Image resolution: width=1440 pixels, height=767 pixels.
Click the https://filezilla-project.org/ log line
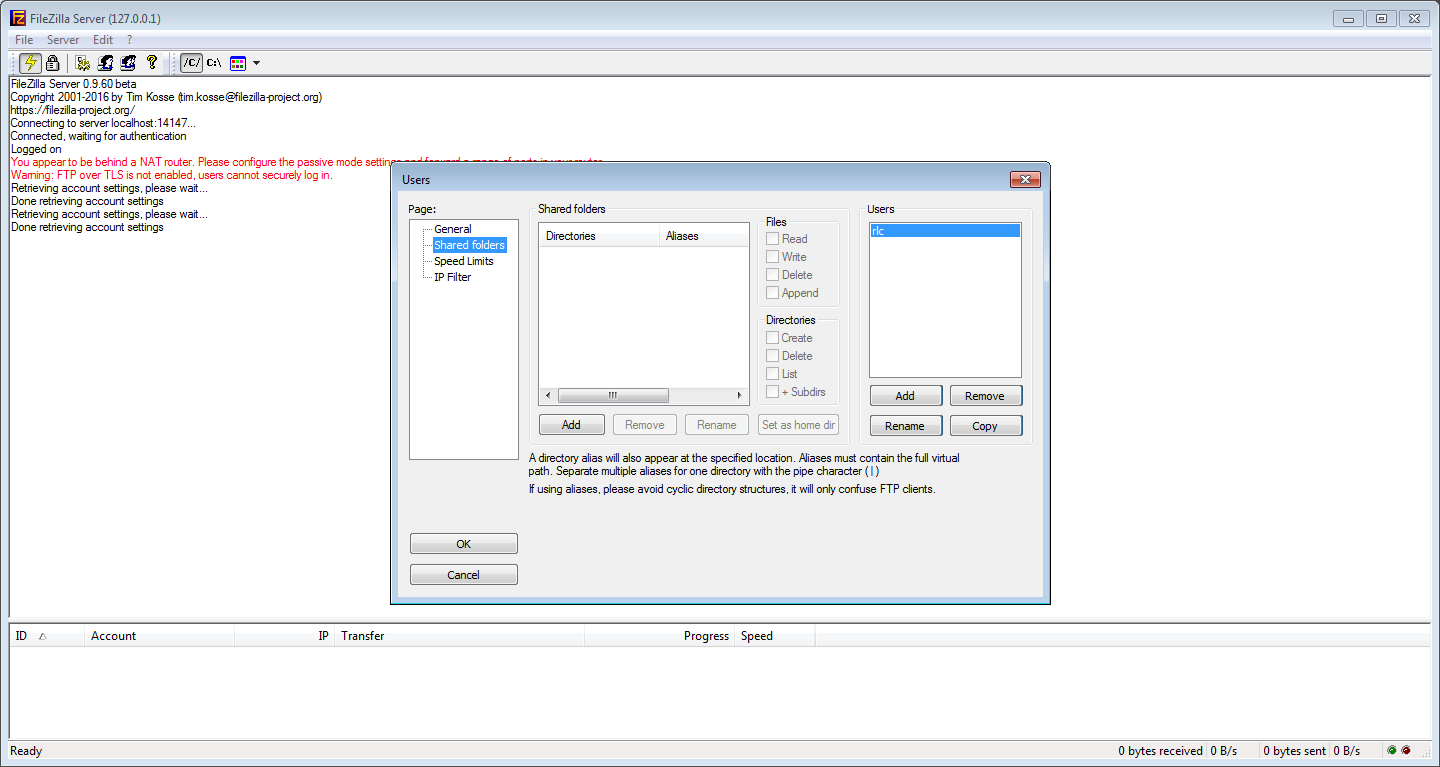coord(73,110)
